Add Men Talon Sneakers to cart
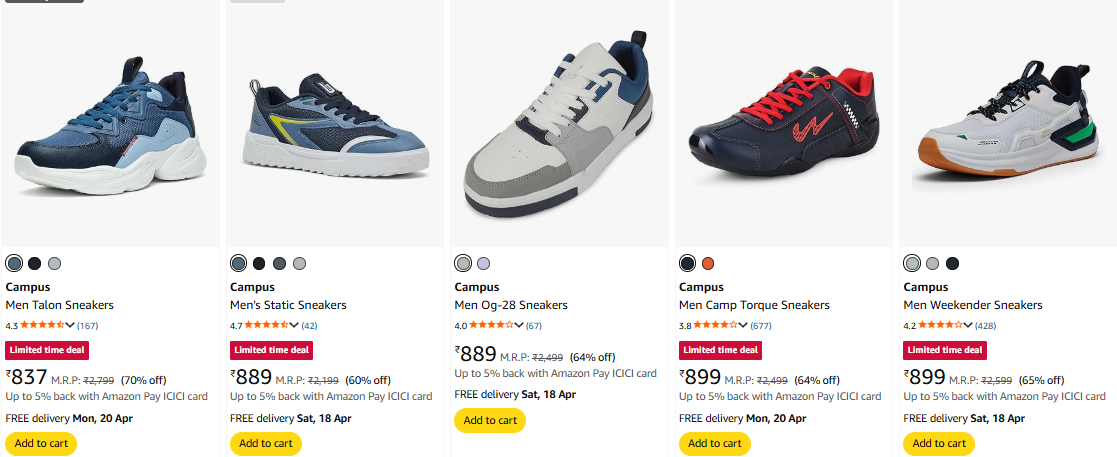The image size is (1117, 457). pyautogui.click(x=41, y=443)
